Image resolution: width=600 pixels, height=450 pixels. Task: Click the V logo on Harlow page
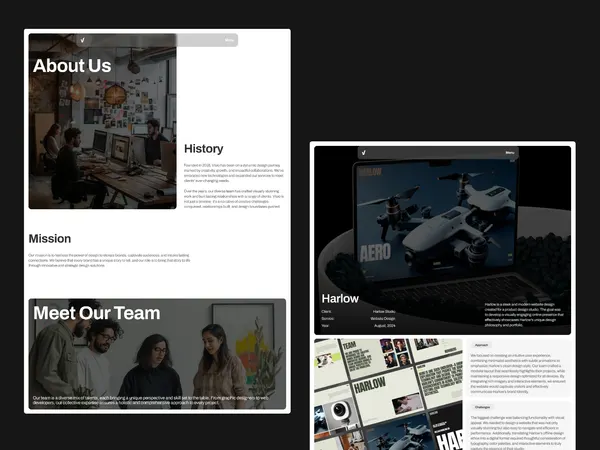point(364,153)
